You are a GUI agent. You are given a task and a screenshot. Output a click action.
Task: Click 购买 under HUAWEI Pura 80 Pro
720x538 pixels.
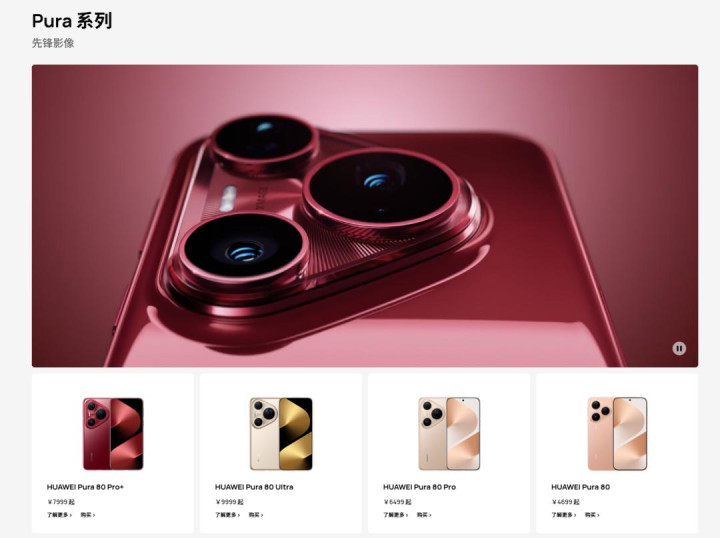pos(424,515)
